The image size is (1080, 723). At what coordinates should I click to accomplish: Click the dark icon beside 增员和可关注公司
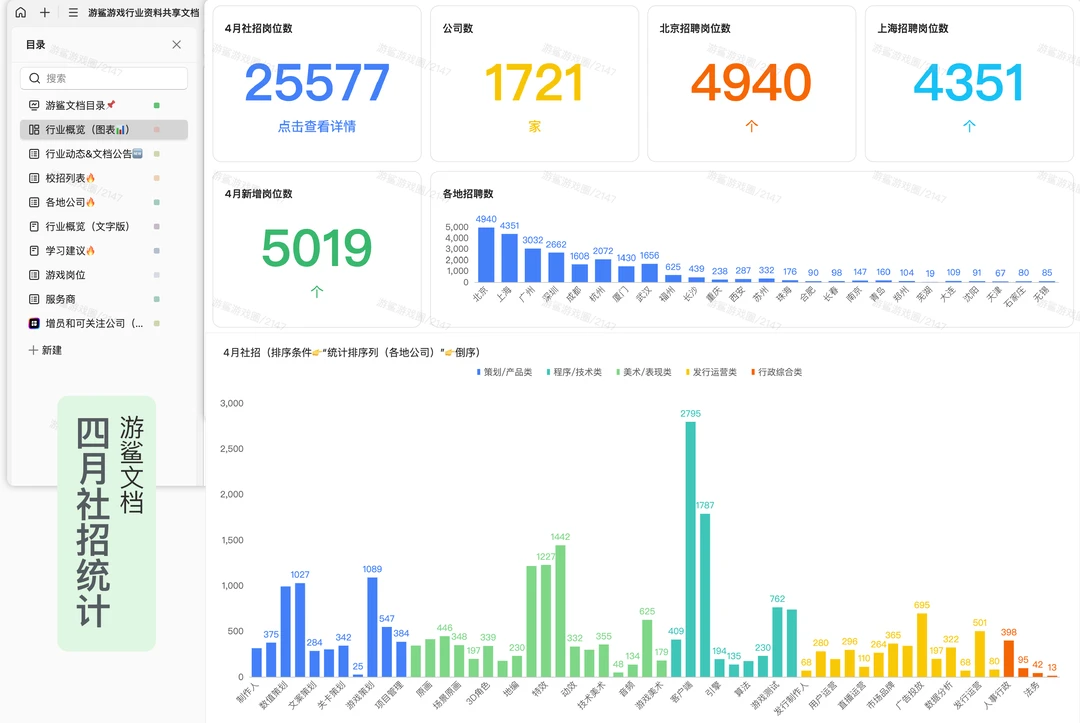point(34,323)
